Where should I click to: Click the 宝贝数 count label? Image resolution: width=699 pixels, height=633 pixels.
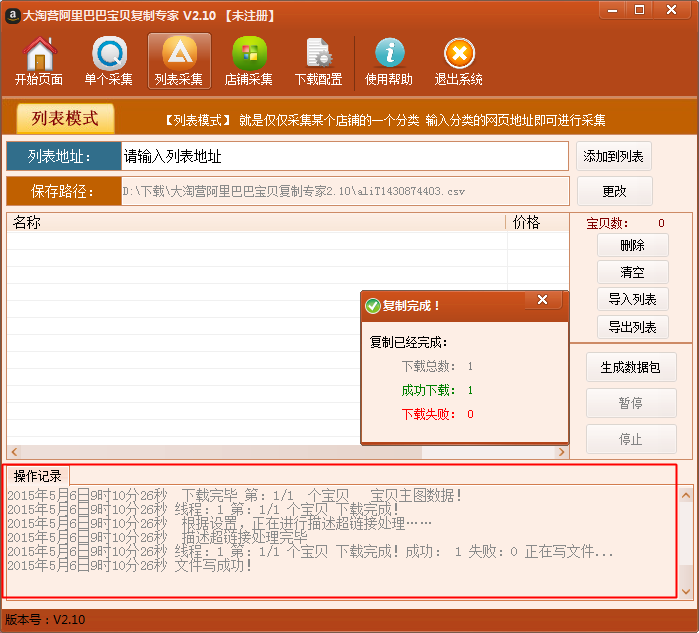click(607, 223)
